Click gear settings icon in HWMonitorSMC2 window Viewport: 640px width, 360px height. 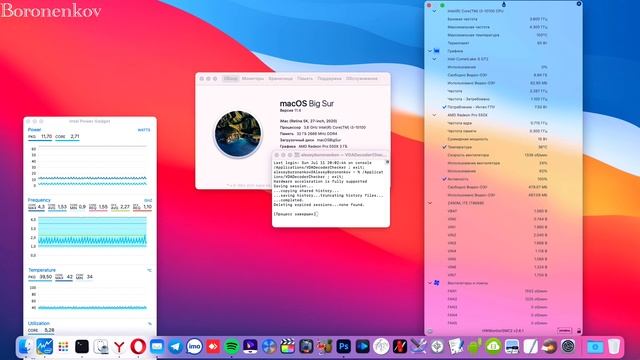(x=578, y=4)
